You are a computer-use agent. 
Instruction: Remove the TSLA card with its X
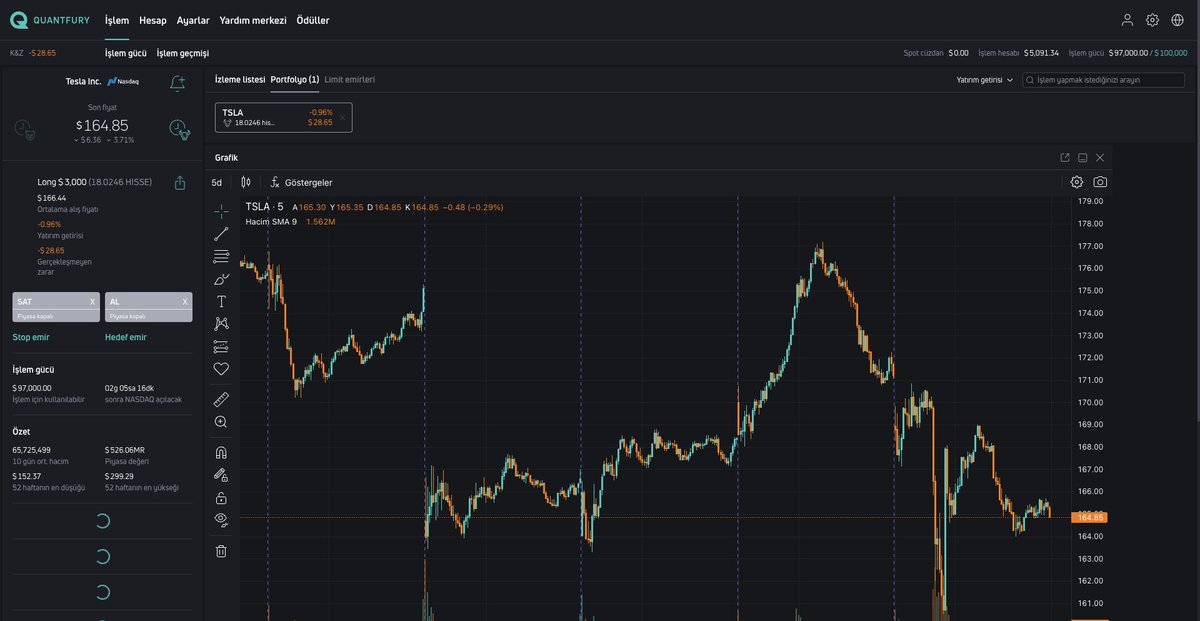(342, 117)
